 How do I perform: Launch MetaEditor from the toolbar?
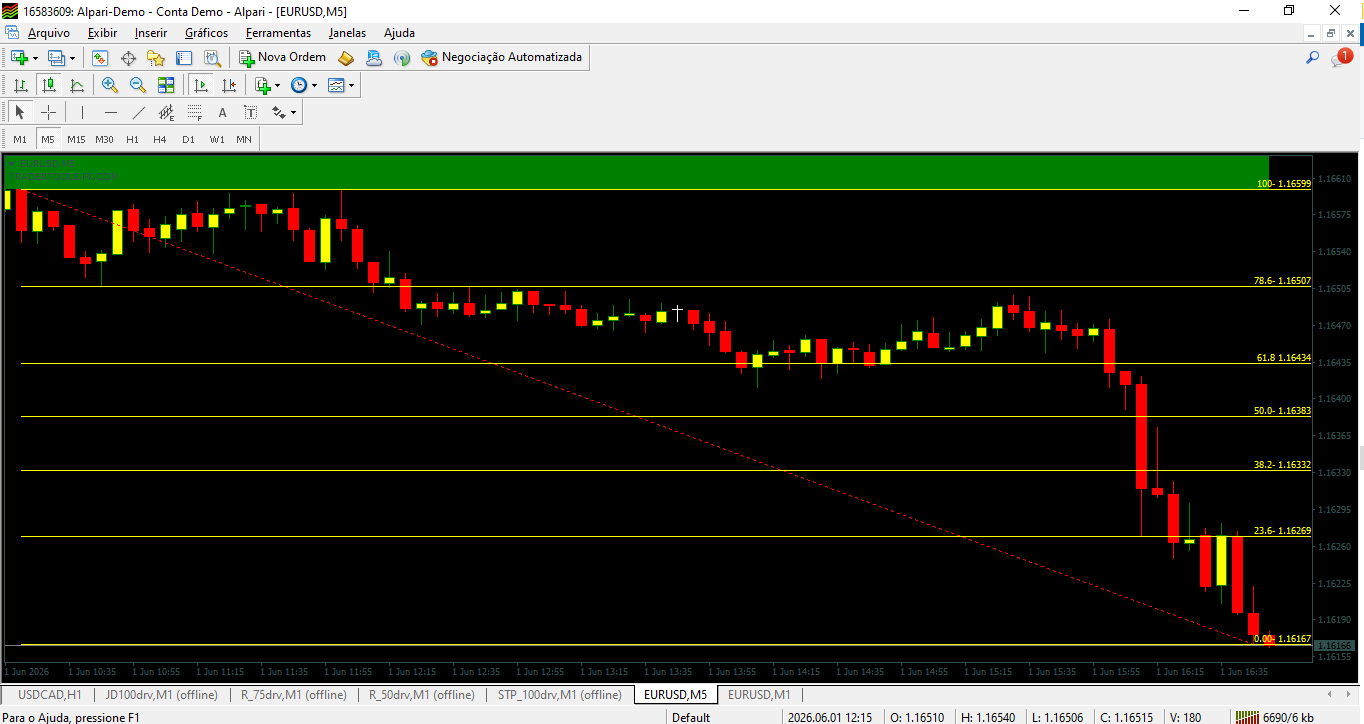pos(346,58)
